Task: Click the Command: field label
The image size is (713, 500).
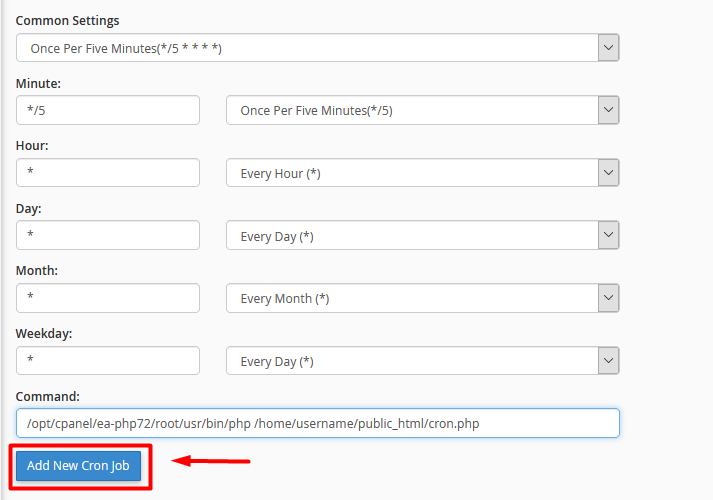Action: point(47,396)
